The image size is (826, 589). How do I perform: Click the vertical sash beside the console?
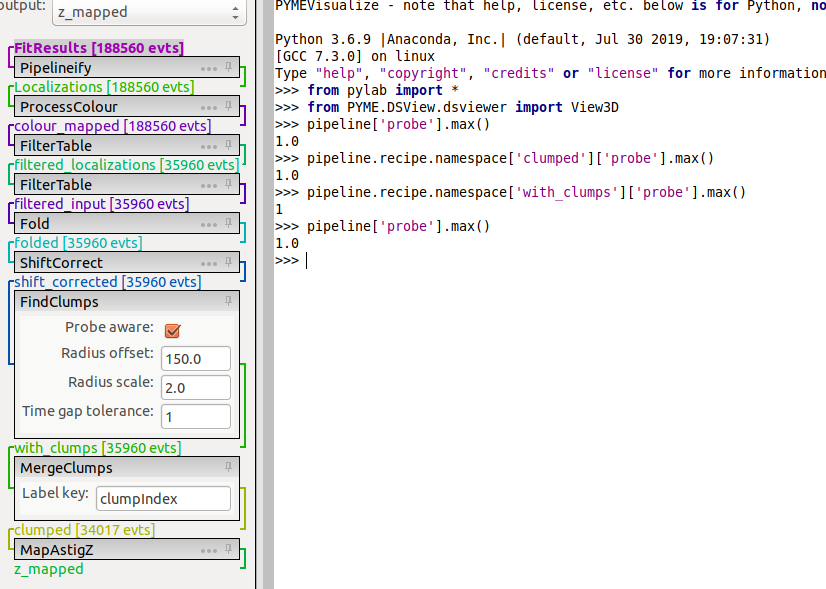[268, 294]
